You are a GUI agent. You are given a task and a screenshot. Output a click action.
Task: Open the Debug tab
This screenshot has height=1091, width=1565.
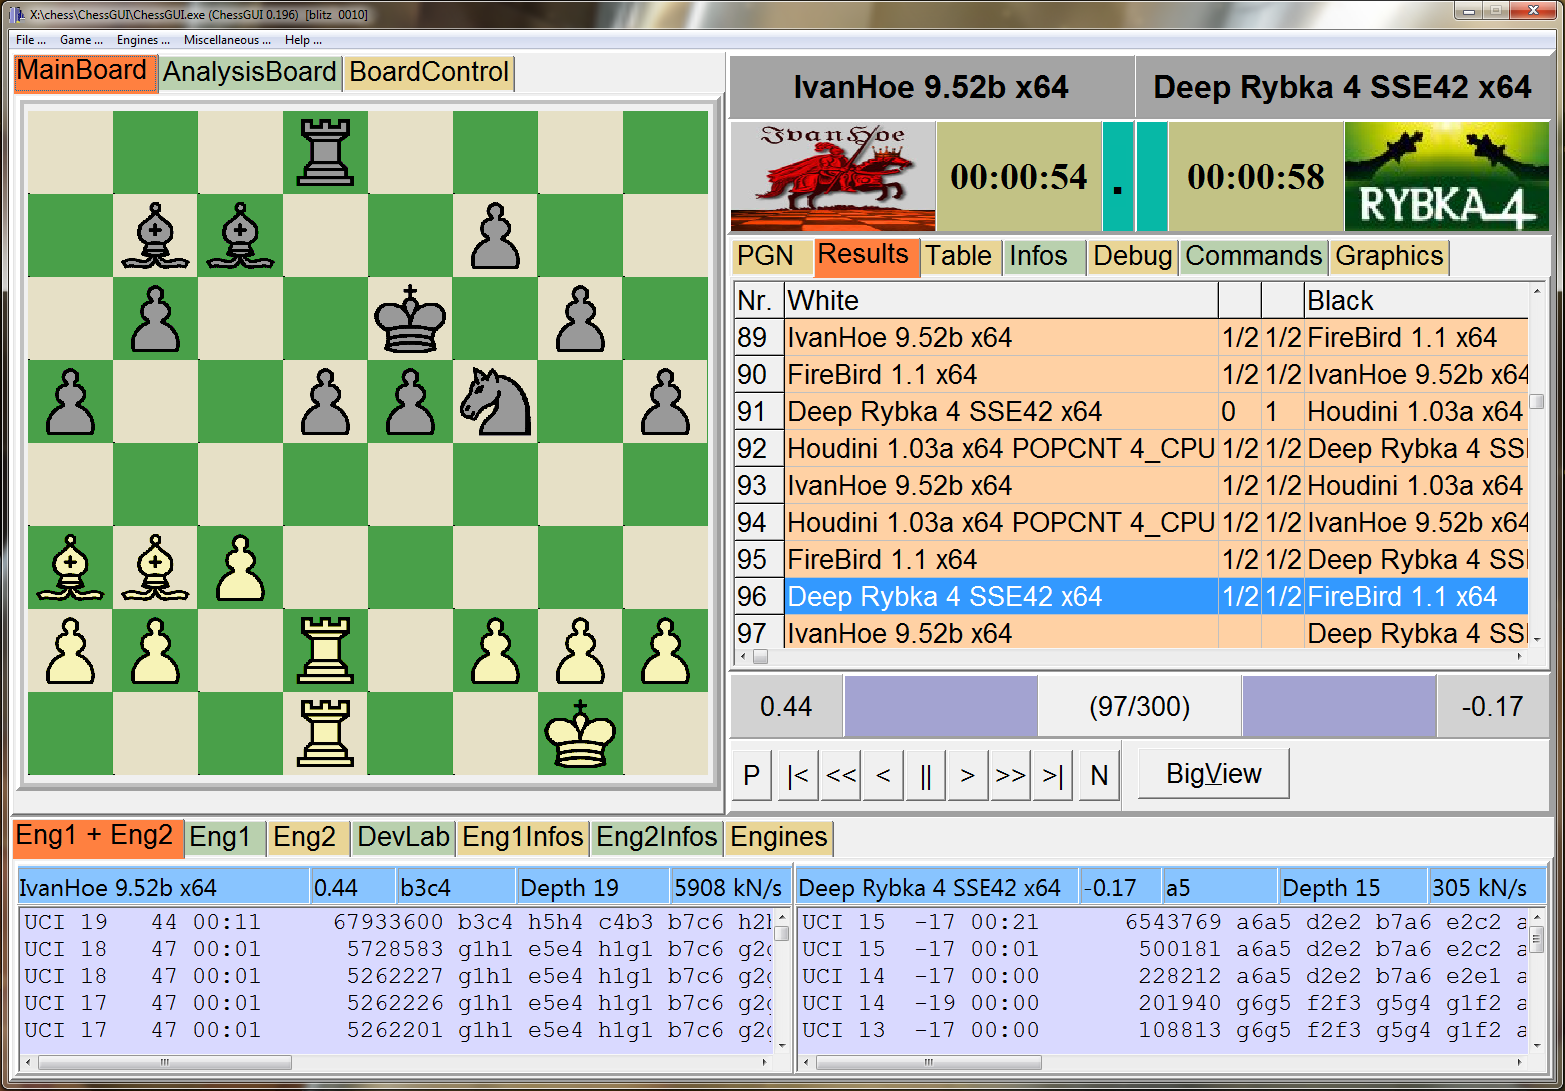click(1132, 256)
